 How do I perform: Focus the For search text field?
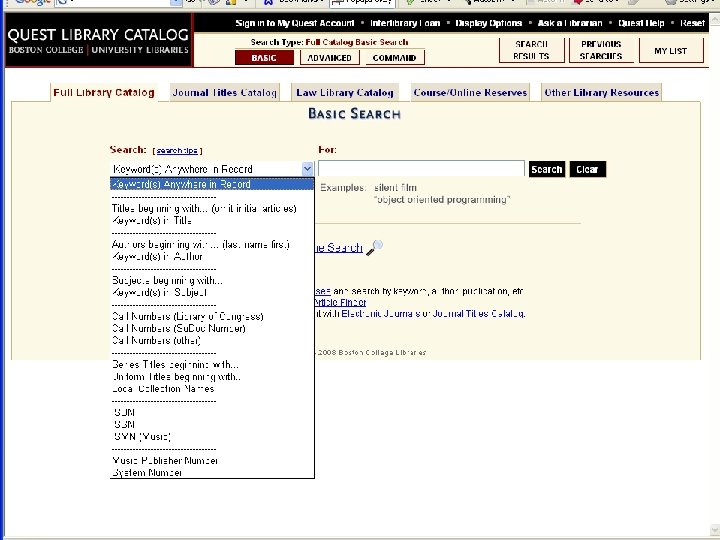coord(421,169)
